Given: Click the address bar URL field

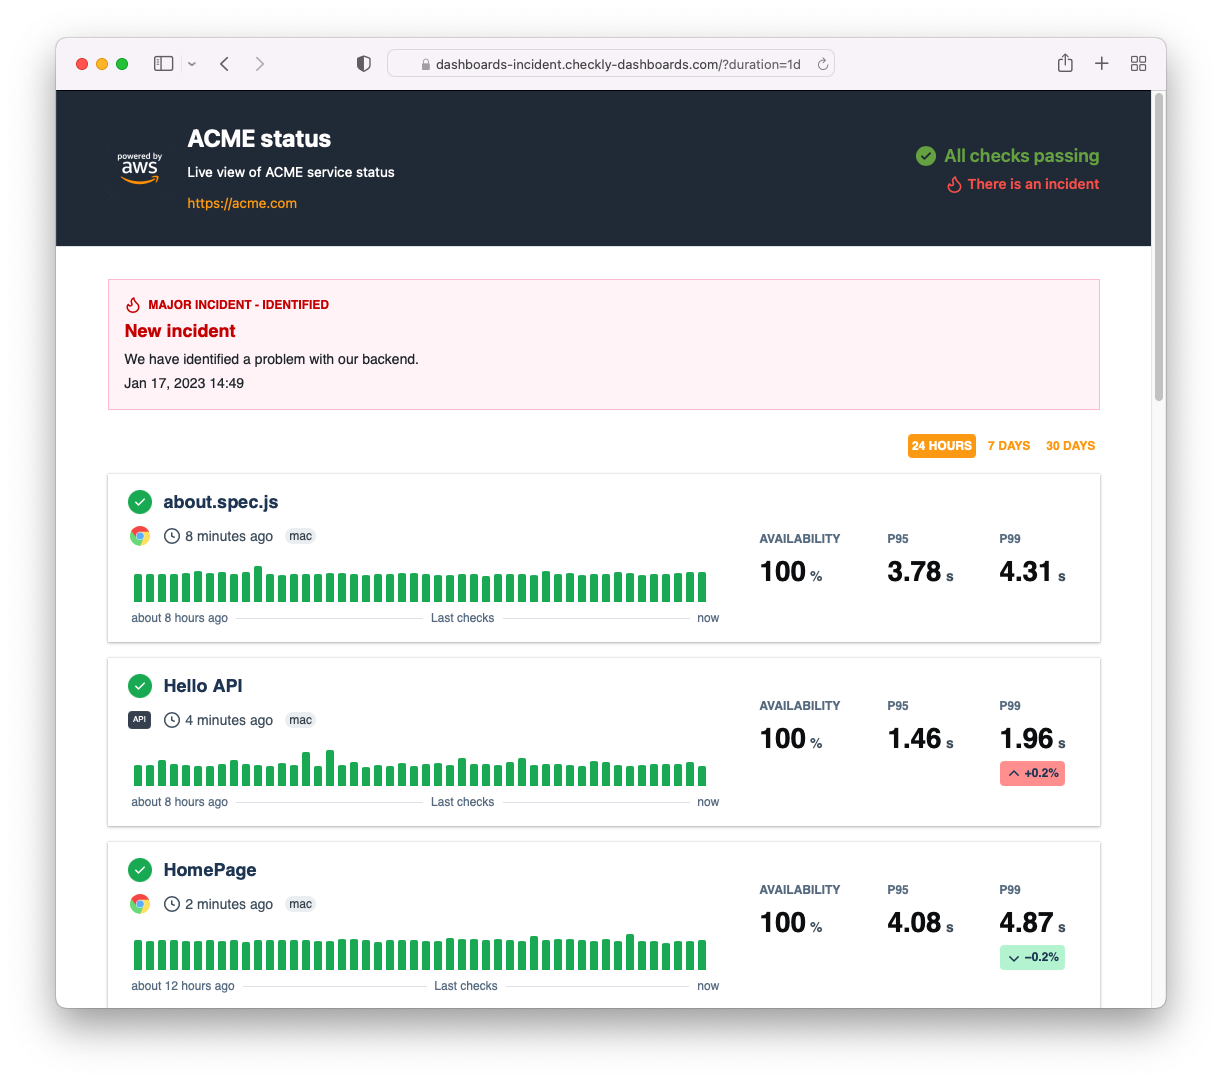Looking at the screenshot, I should click(612, 62).
